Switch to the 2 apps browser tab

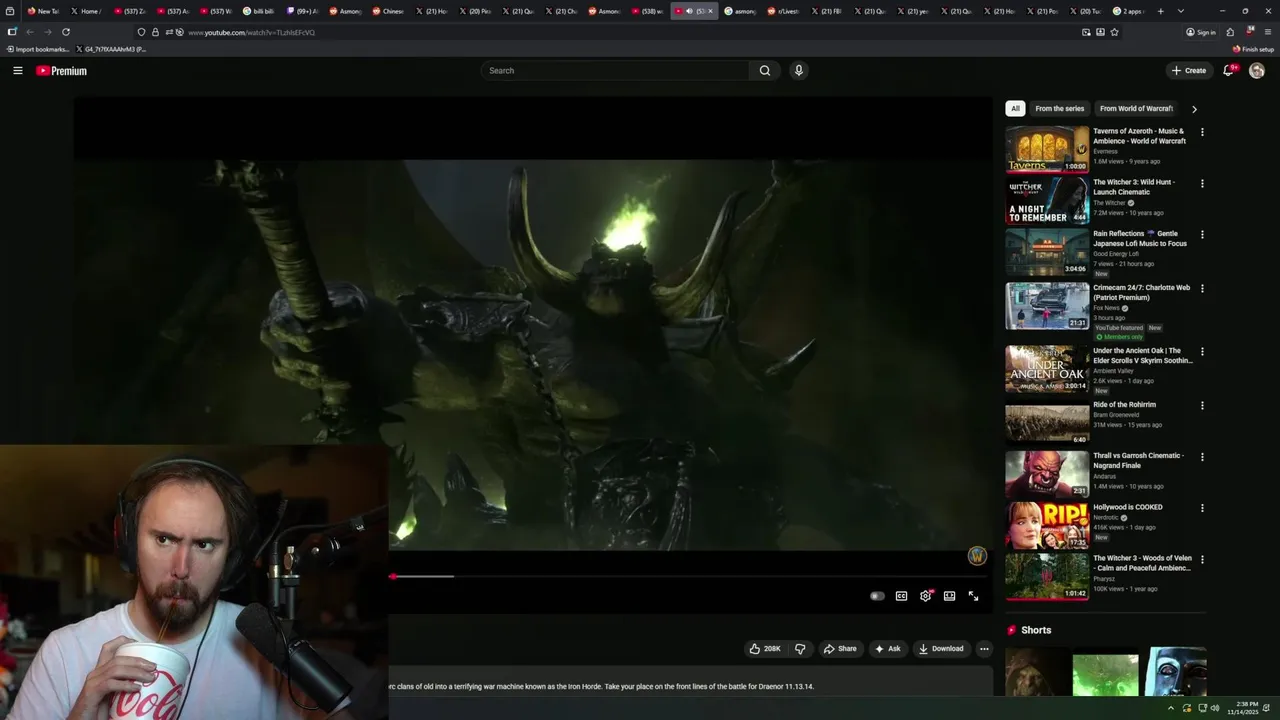1128,11
